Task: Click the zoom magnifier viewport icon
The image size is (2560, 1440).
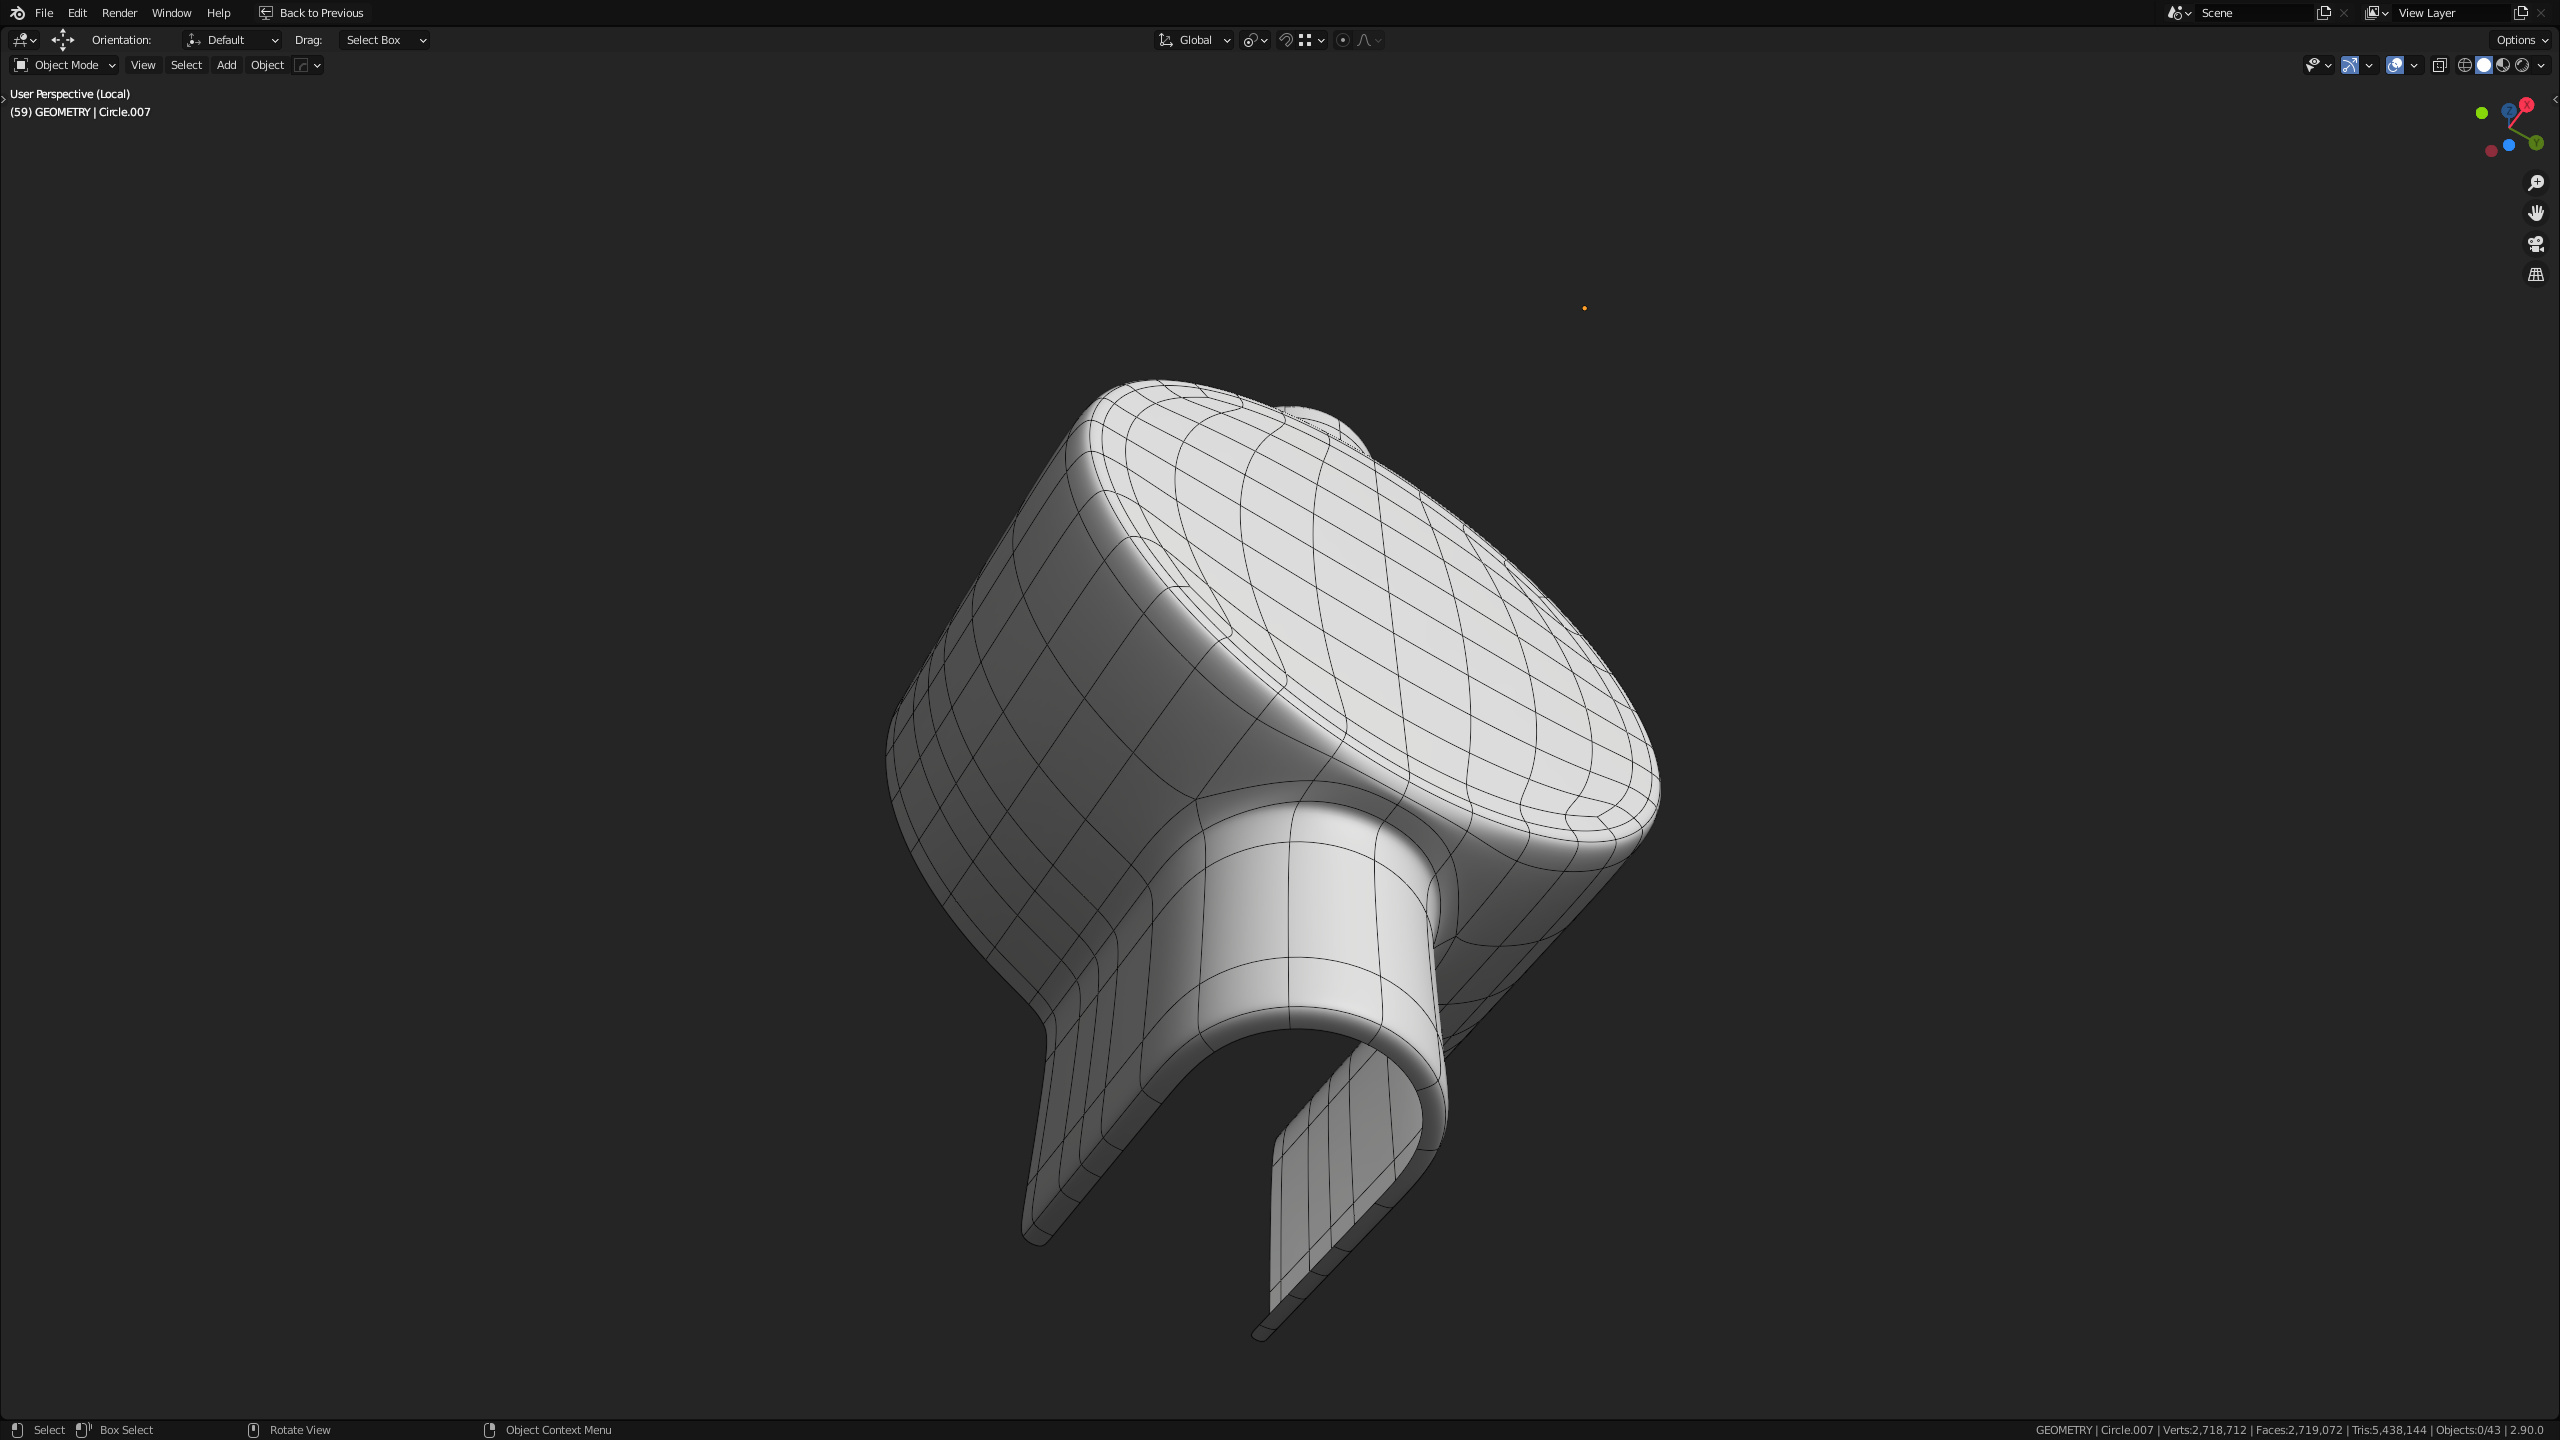Action: pyautogui.click(x=2536, y=183)
